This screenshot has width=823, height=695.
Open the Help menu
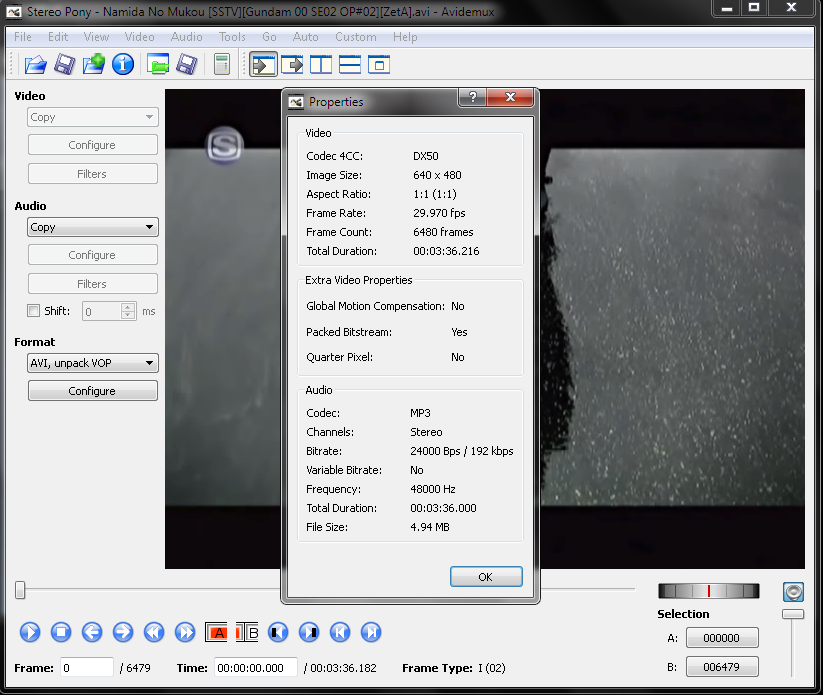coord(405,37)
